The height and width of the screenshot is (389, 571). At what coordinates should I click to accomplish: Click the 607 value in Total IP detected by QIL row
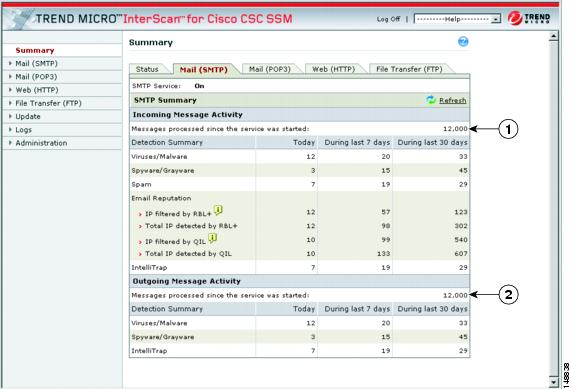click(461, 254)
